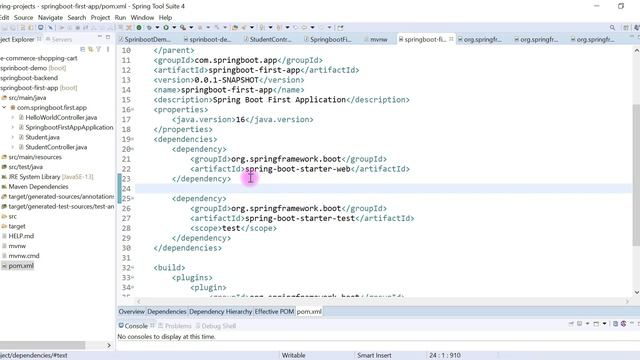Maximize the Project Explorer view

[x=108, y=37]
